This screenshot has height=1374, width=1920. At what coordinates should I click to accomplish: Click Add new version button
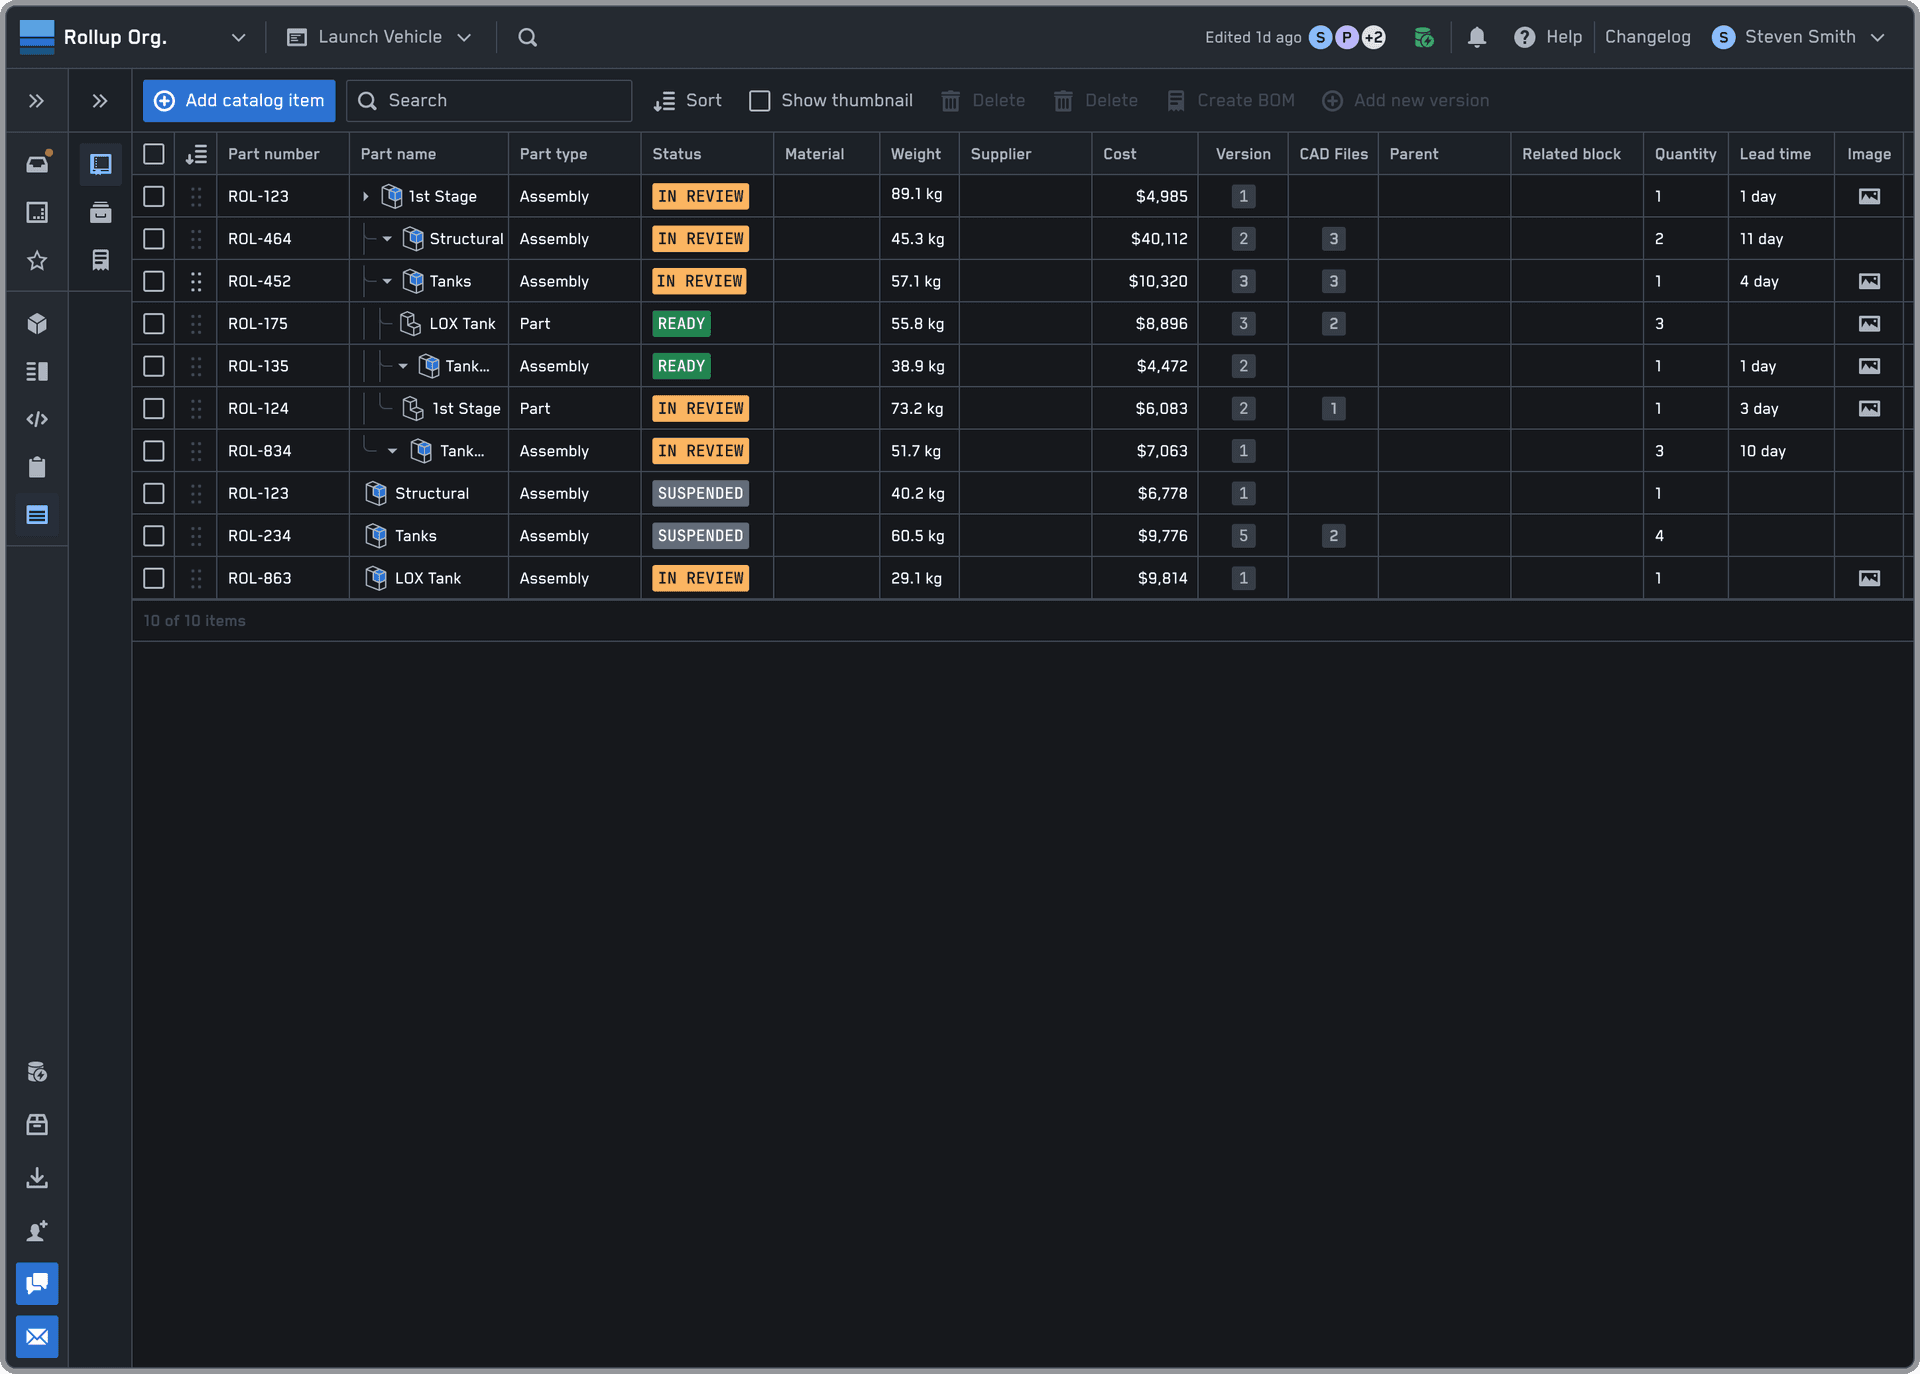(1405, 101)
